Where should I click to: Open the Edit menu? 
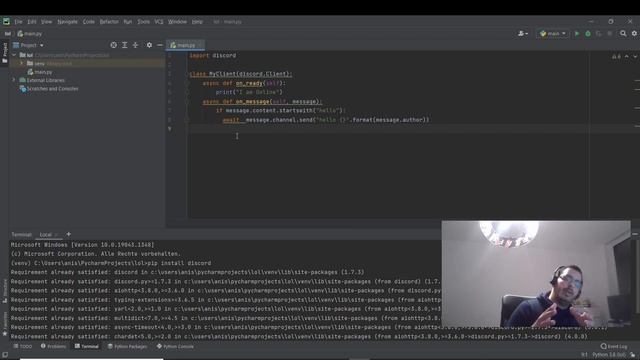32,21
